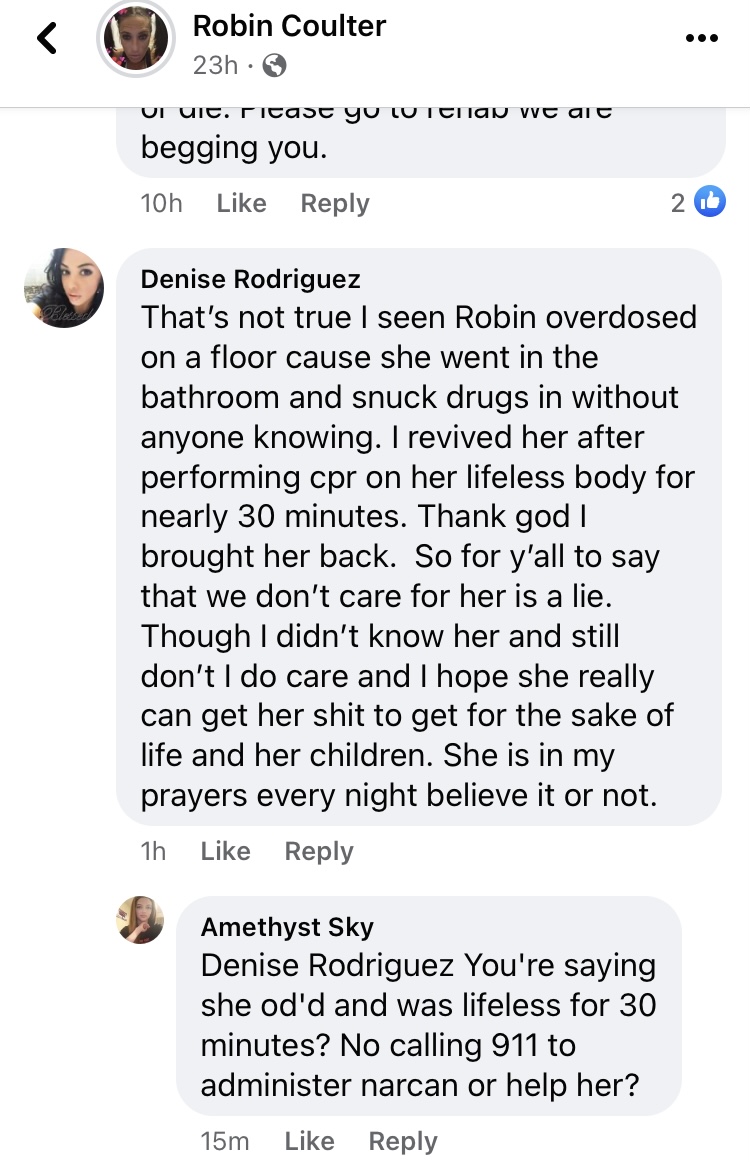Open Amethyst Sky's profile avatar
Screen dimensions: 750x1162
(x=140, y=919)
